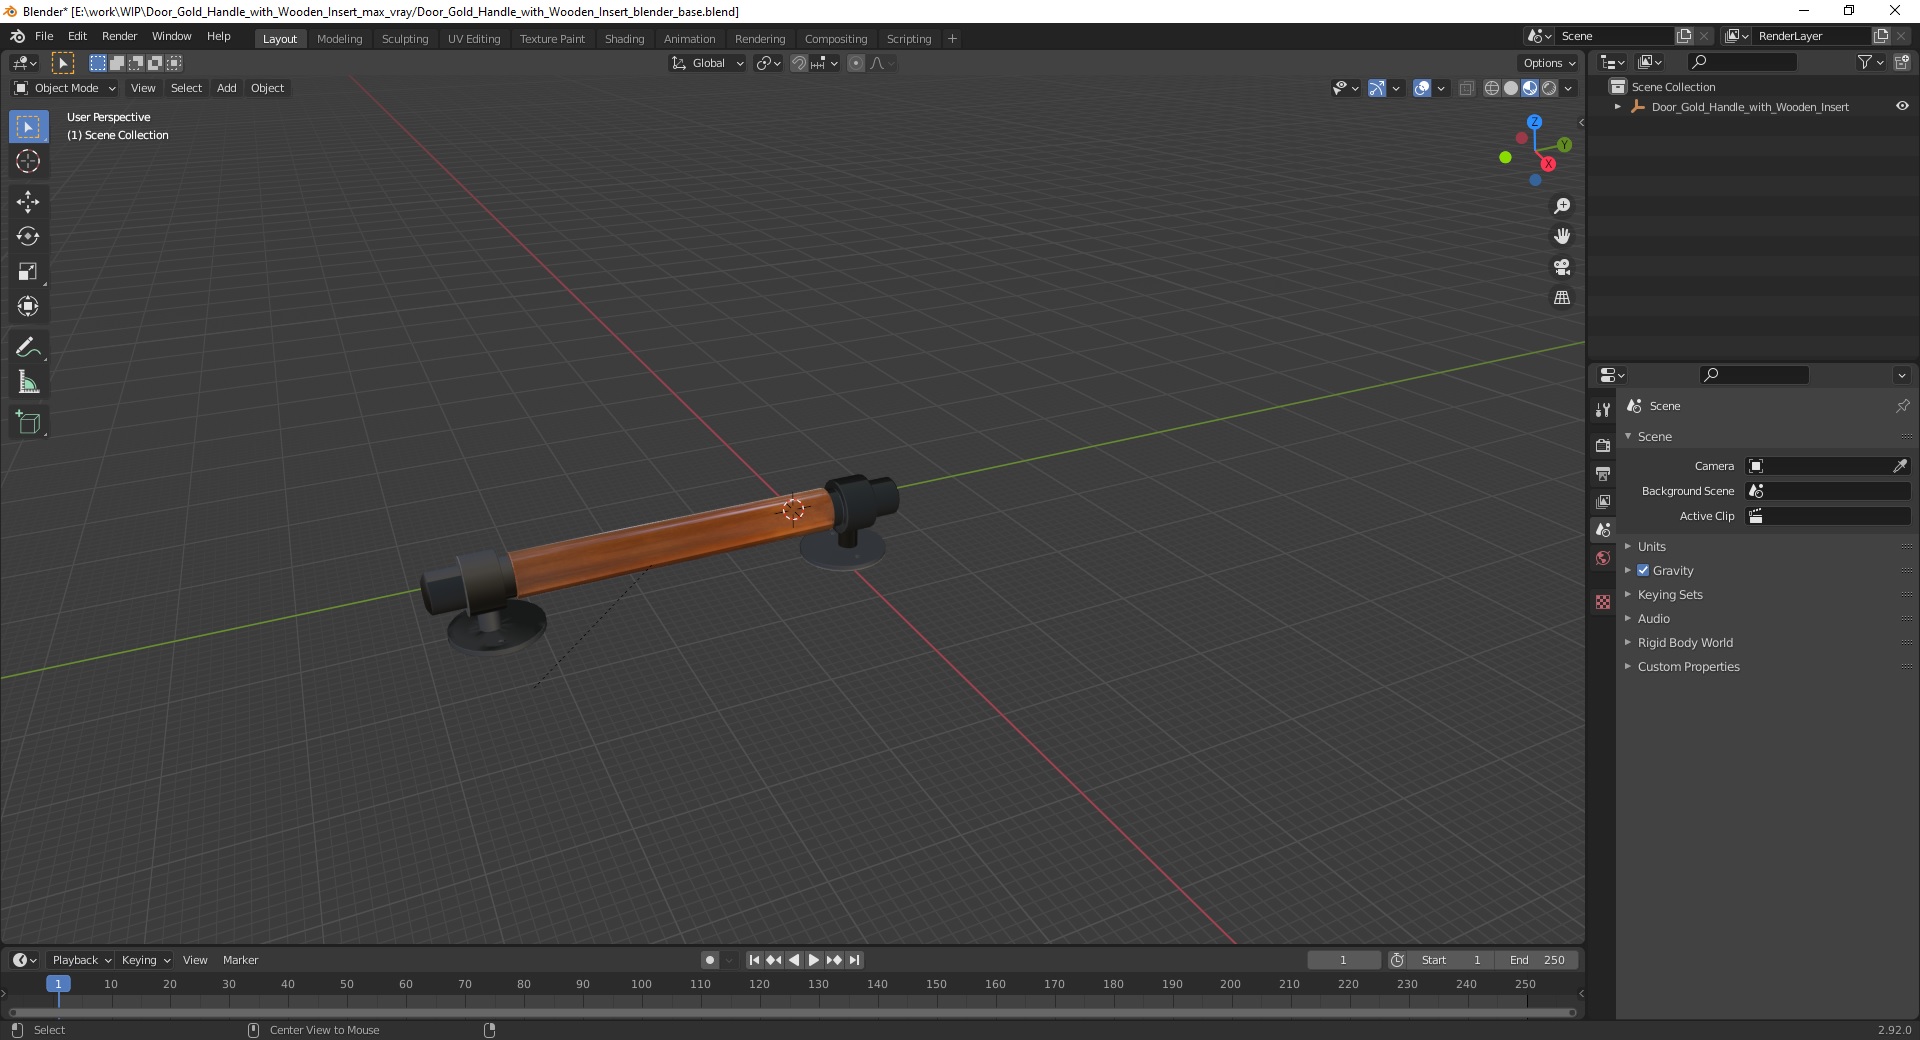Activate the Rotate tool
The height and width of the screenshot is (1040, 1920).
click(x=28, y=237)
